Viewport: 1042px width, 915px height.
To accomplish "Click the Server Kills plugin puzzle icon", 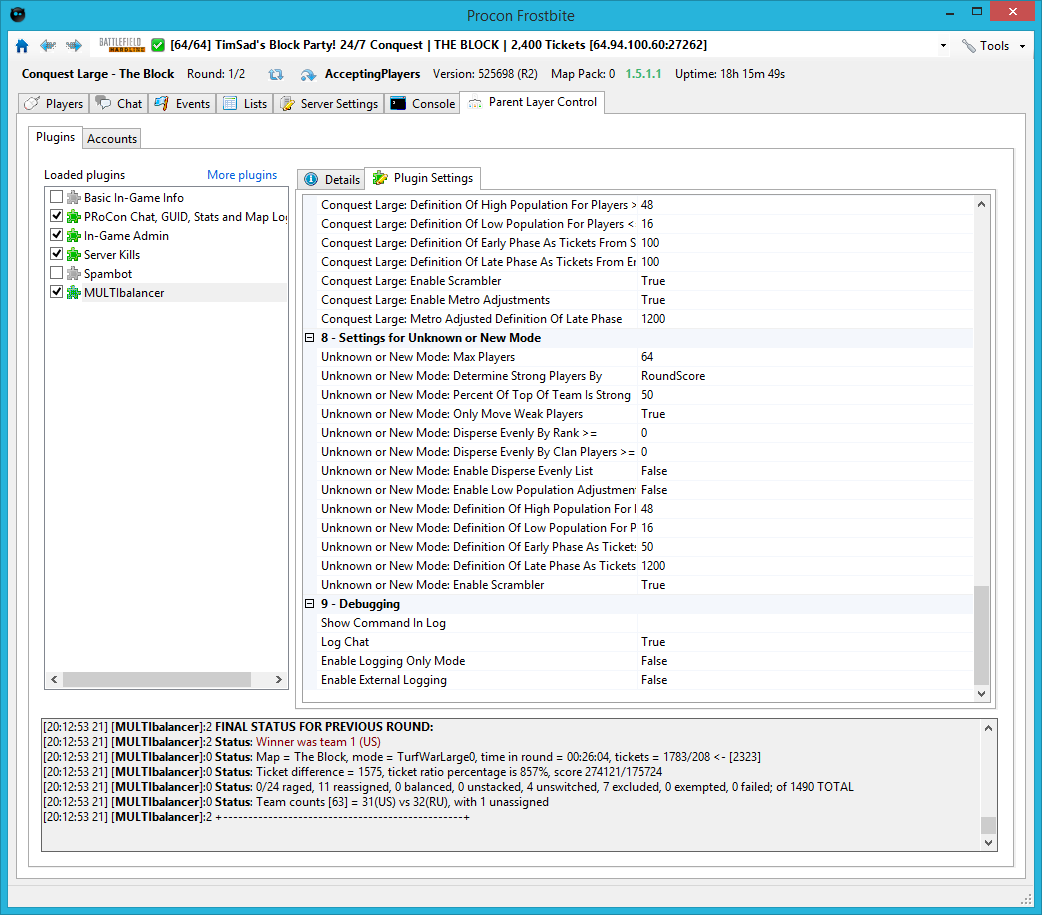I will tap(74, 255).
